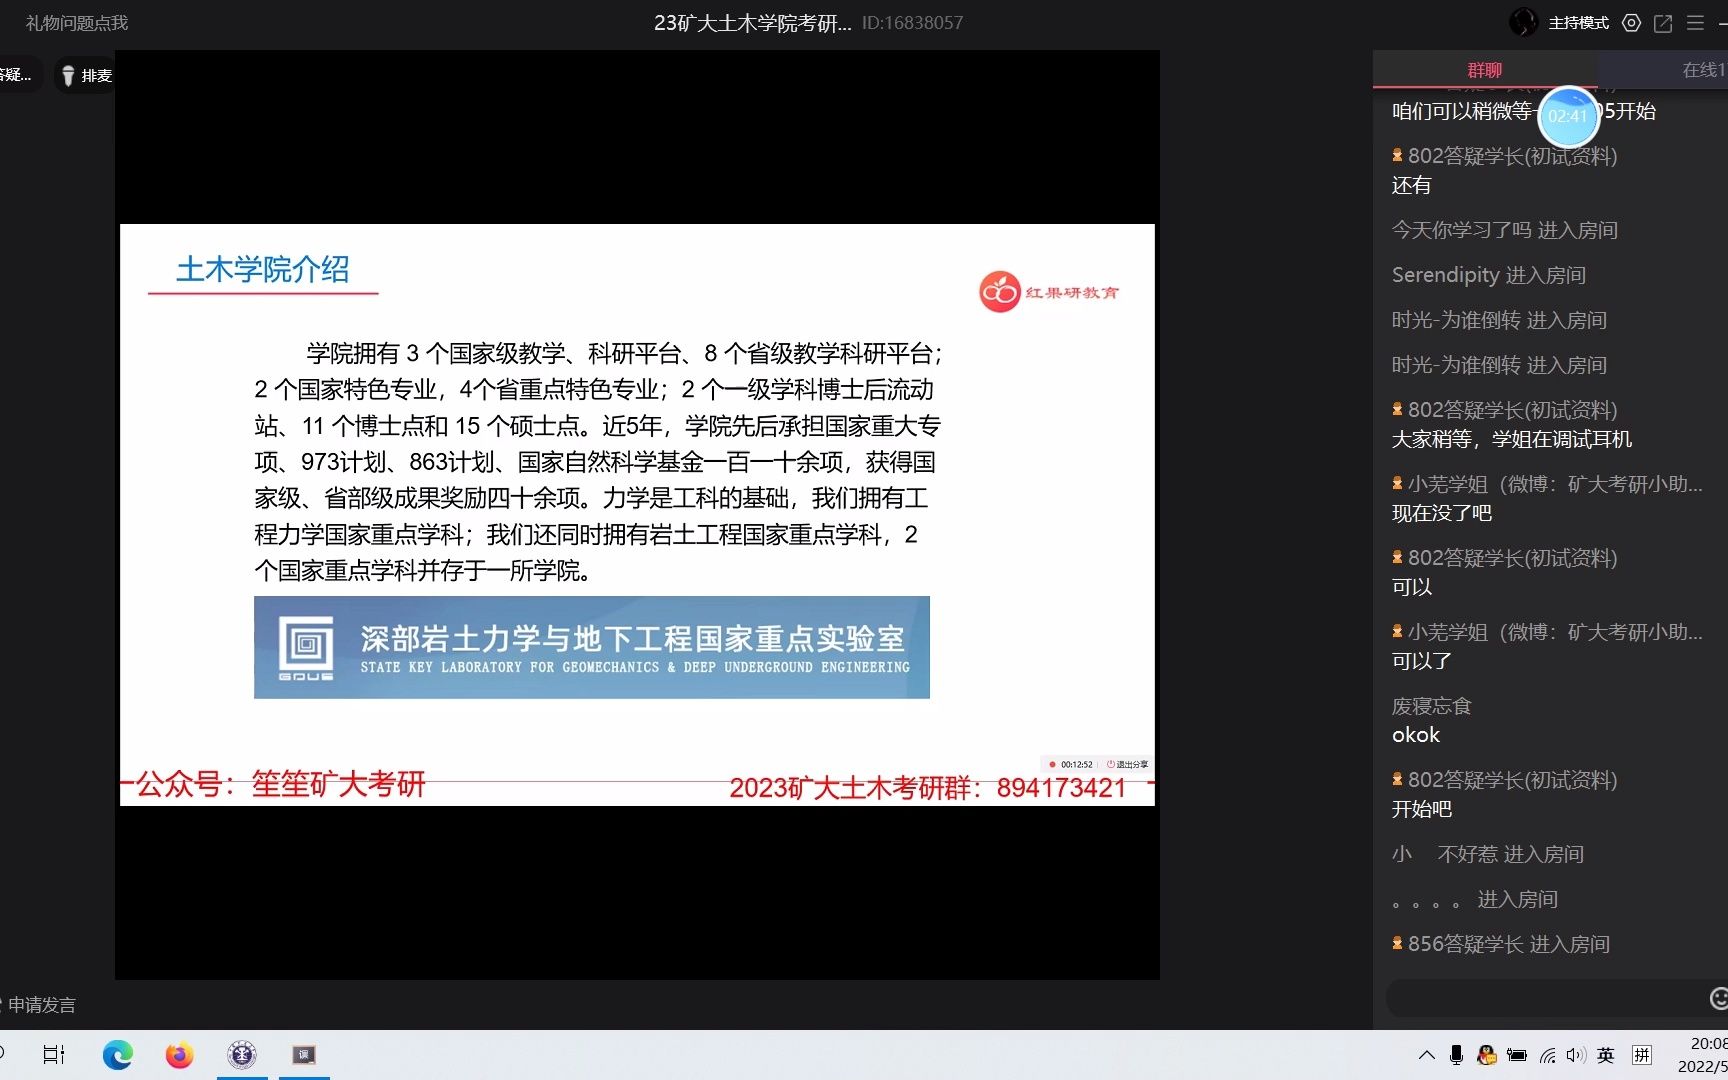Click the chat message 现在没了吧
Viewport: 1728px width, 1080px height.
click(1442, 513)
